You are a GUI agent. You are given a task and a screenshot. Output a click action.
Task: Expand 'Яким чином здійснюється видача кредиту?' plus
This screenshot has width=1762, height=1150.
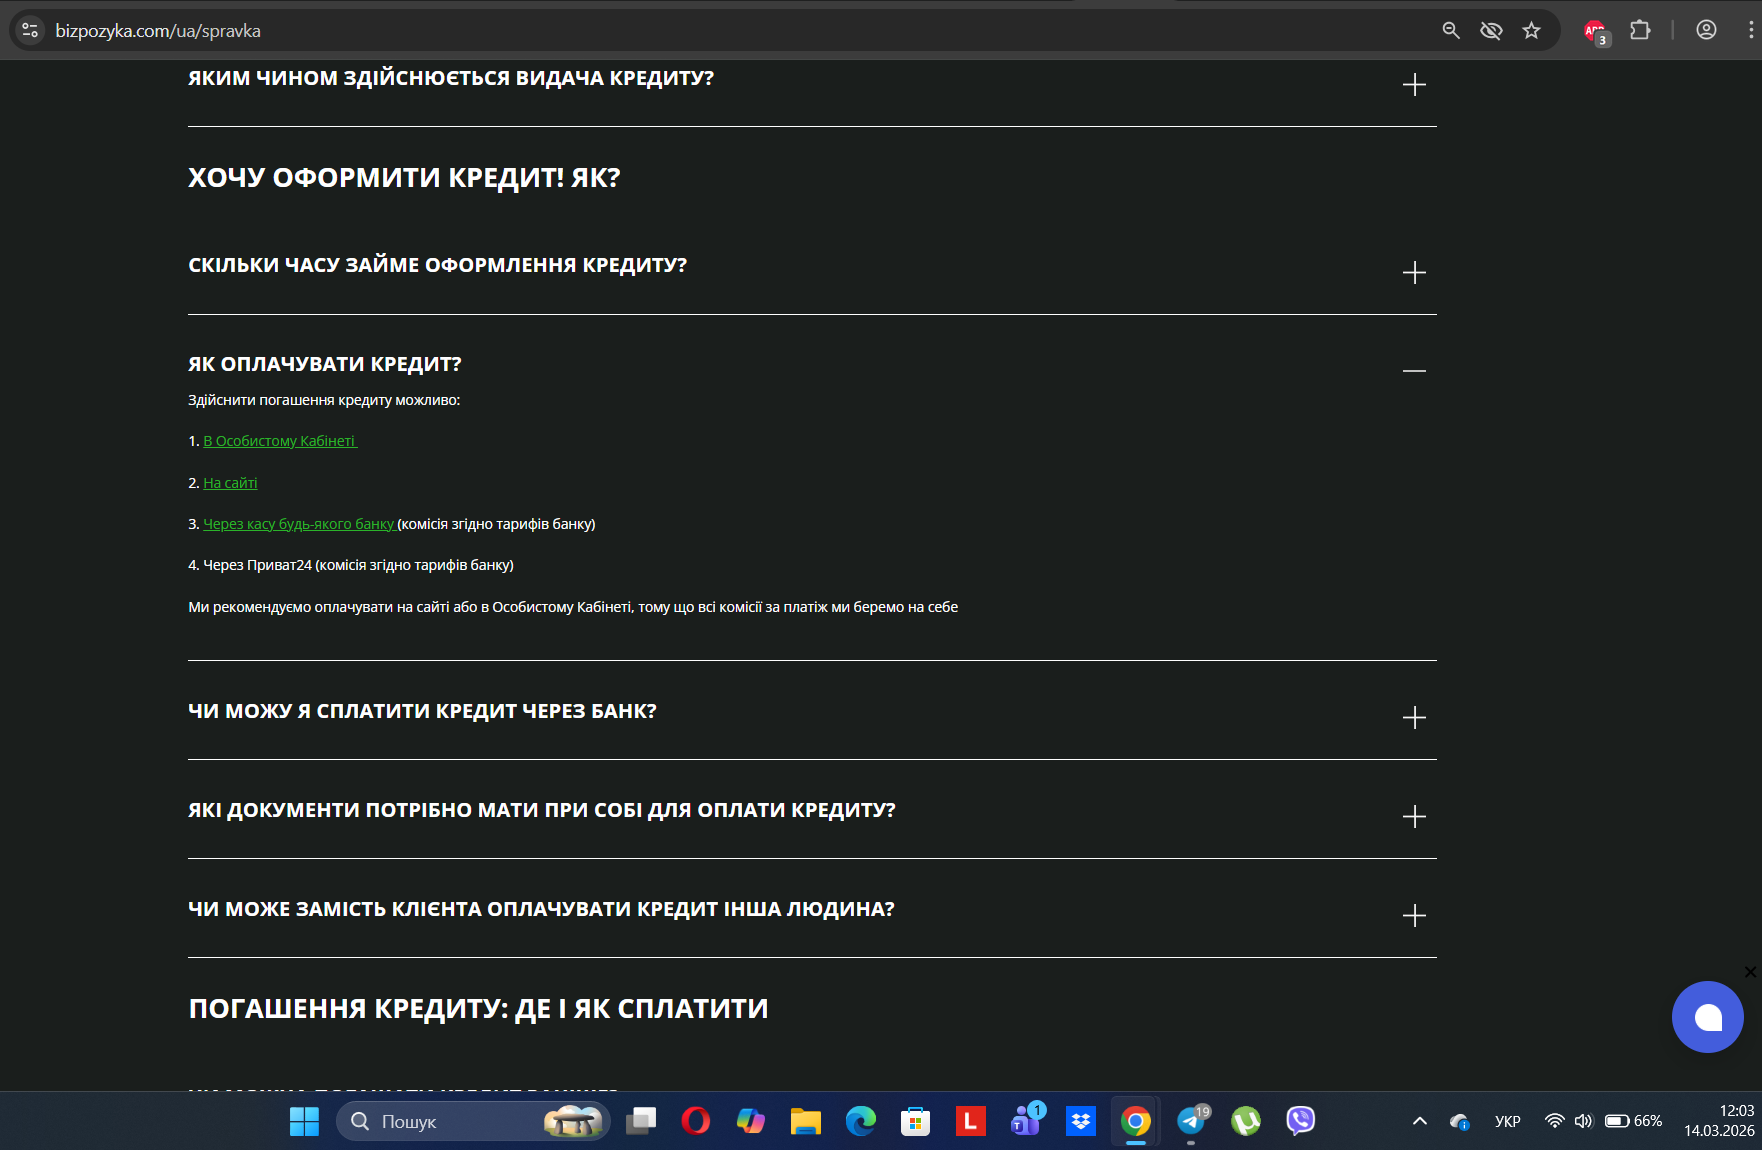pyautogui.click(x=1414, y=85)
